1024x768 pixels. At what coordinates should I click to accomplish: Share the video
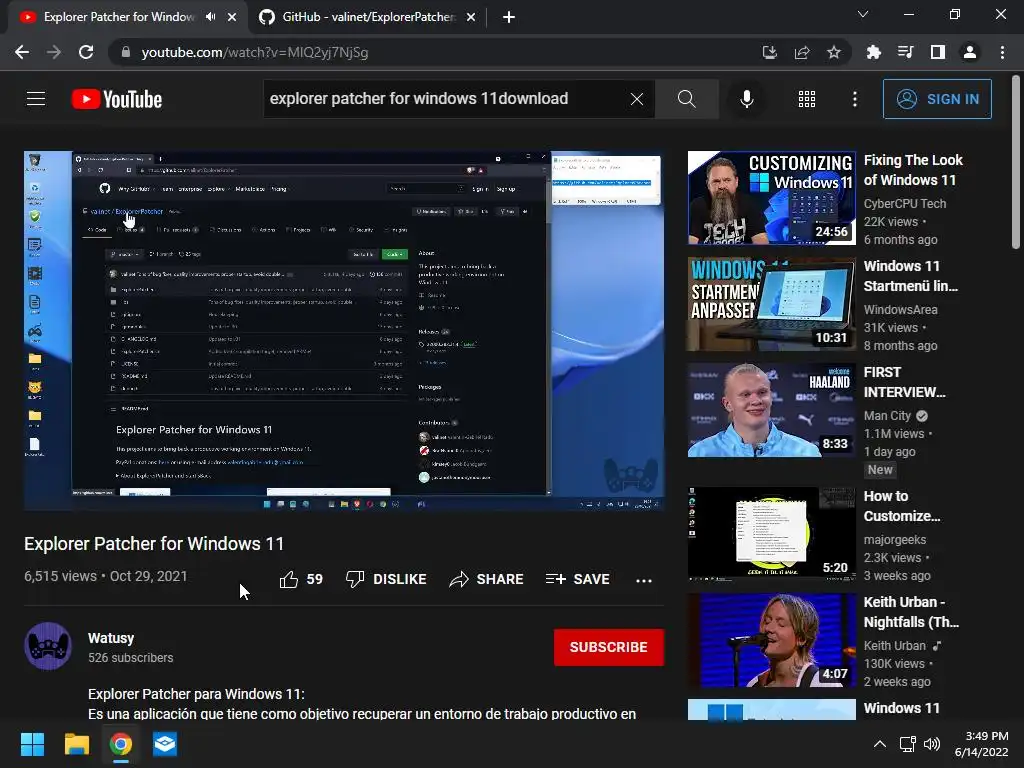click(487, 579)
